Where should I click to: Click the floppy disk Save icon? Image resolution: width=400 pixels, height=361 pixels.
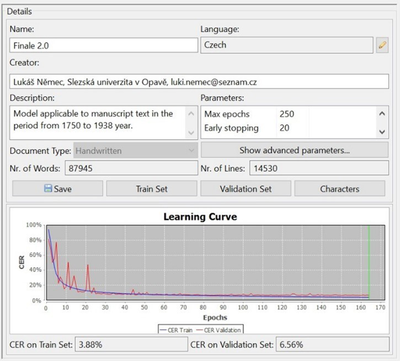[48, 188]
